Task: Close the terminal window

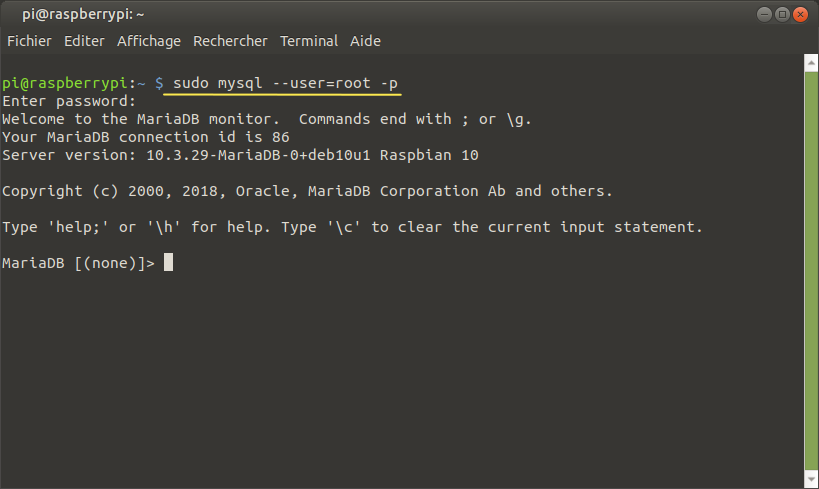Action: 800,14
